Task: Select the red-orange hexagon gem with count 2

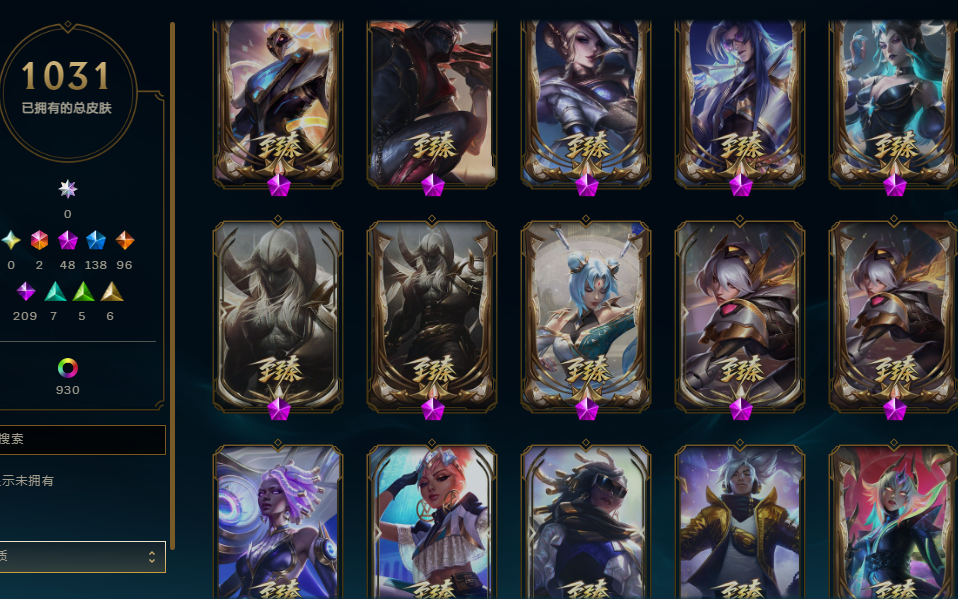Action: point(39,240)
